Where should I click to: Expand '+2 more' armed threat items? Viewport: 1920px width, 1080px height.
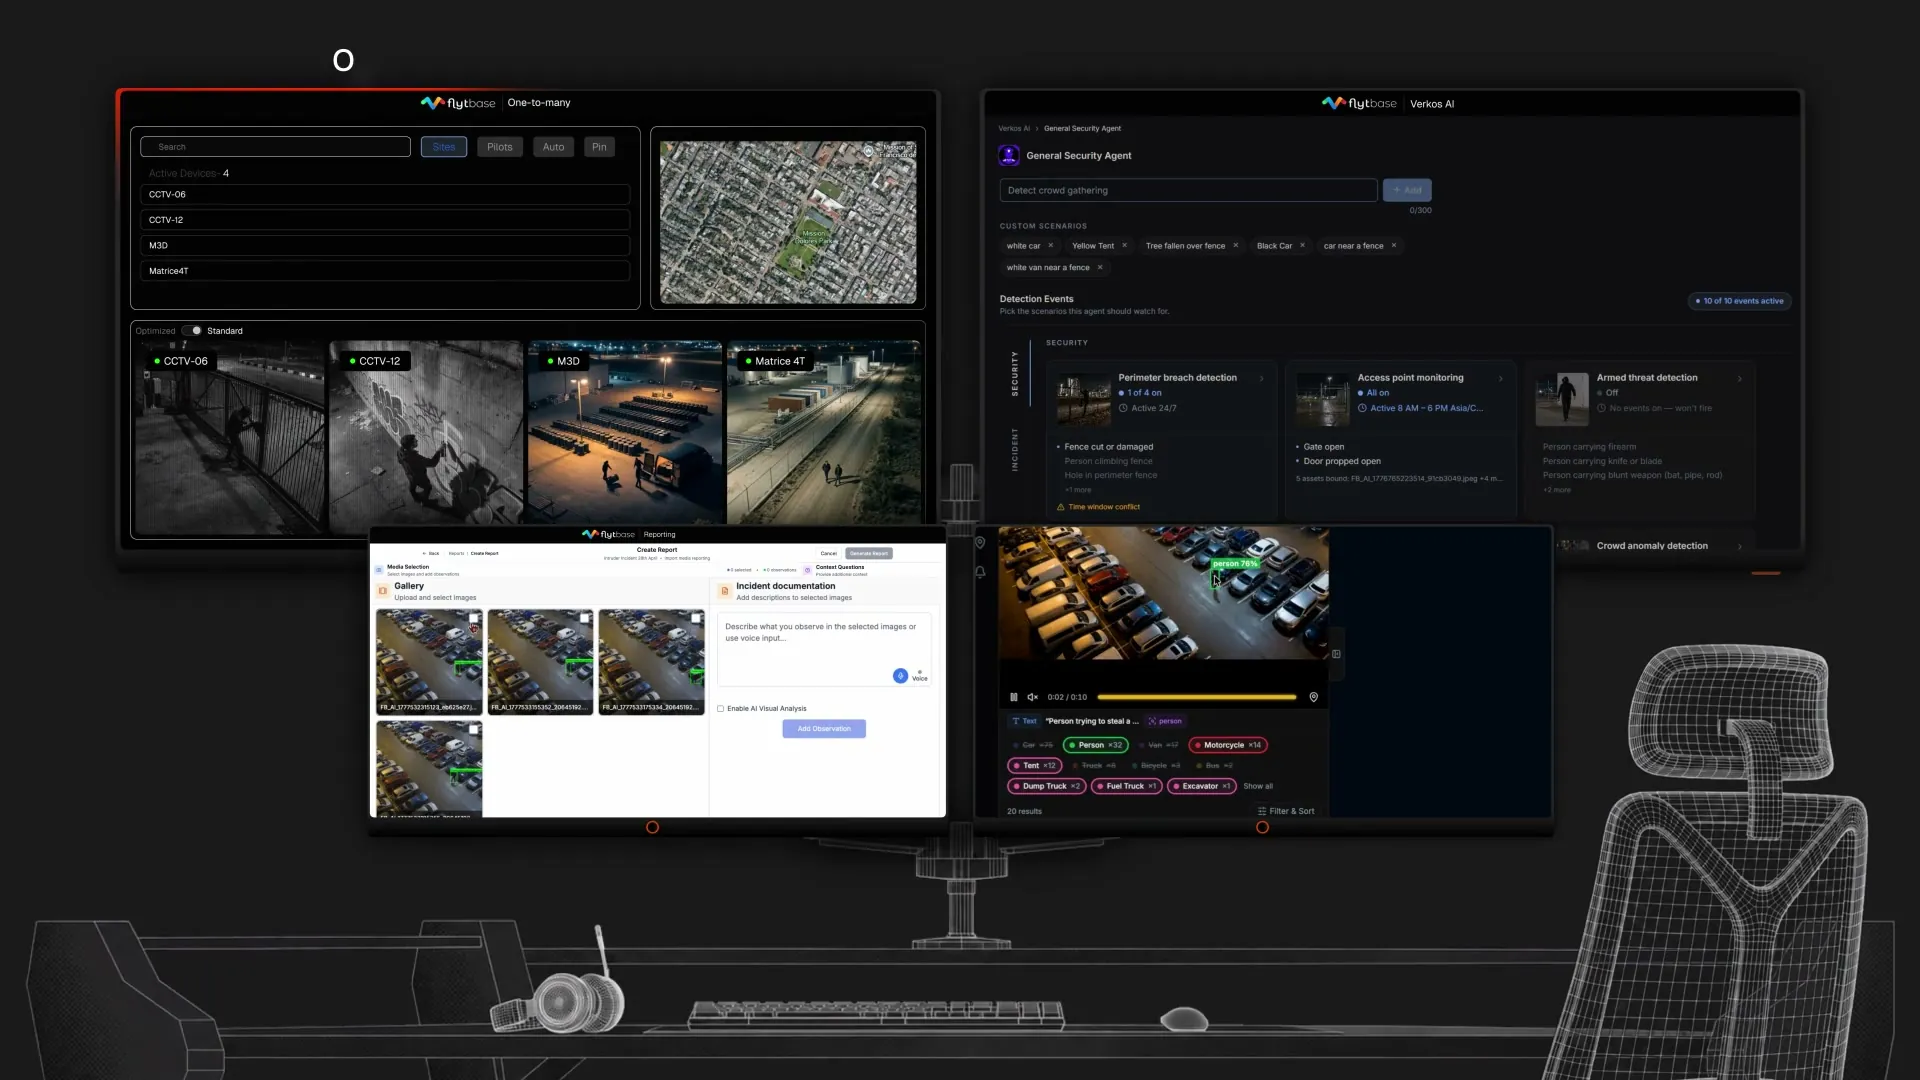pyautogui.click(x=1557, y=490)
